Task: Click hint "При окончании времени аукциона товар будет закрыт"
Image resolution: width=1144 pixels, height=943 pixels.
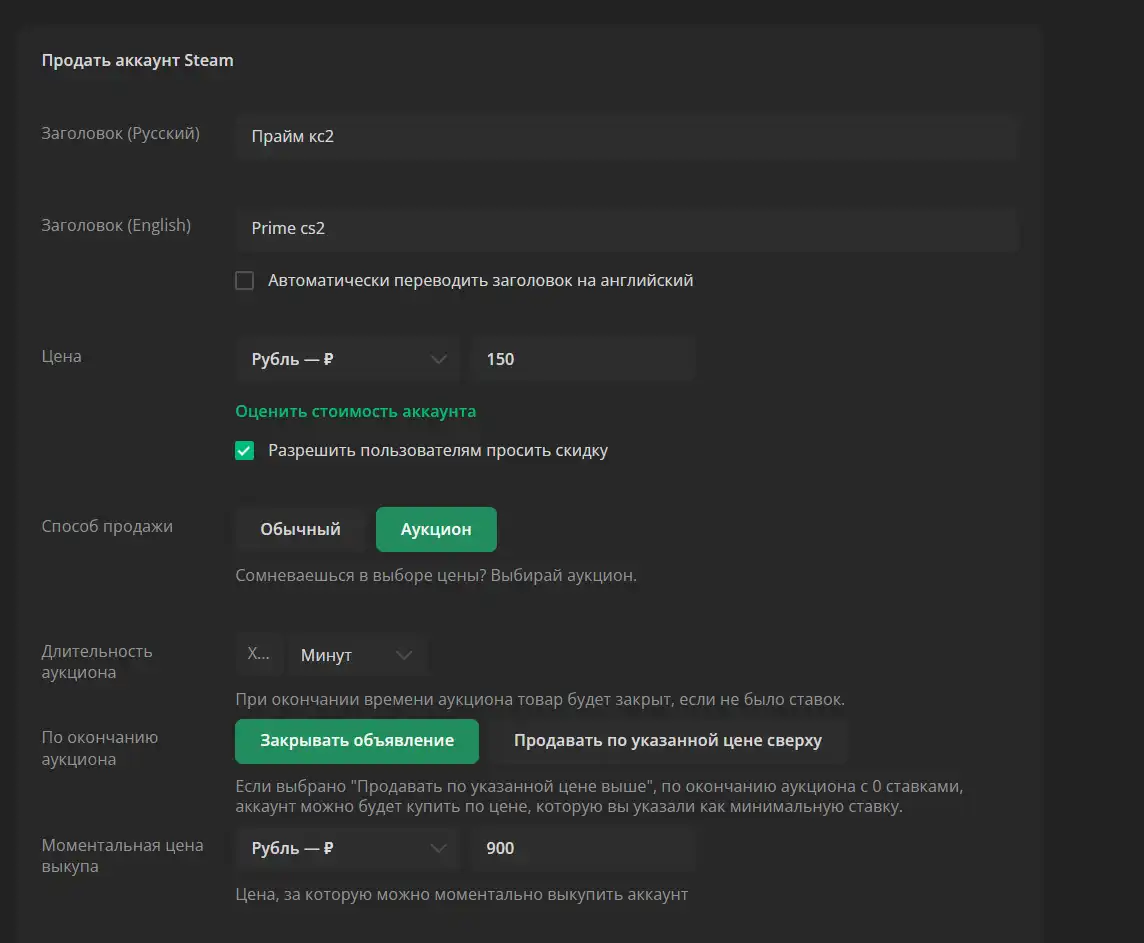Action: point(540,699)
